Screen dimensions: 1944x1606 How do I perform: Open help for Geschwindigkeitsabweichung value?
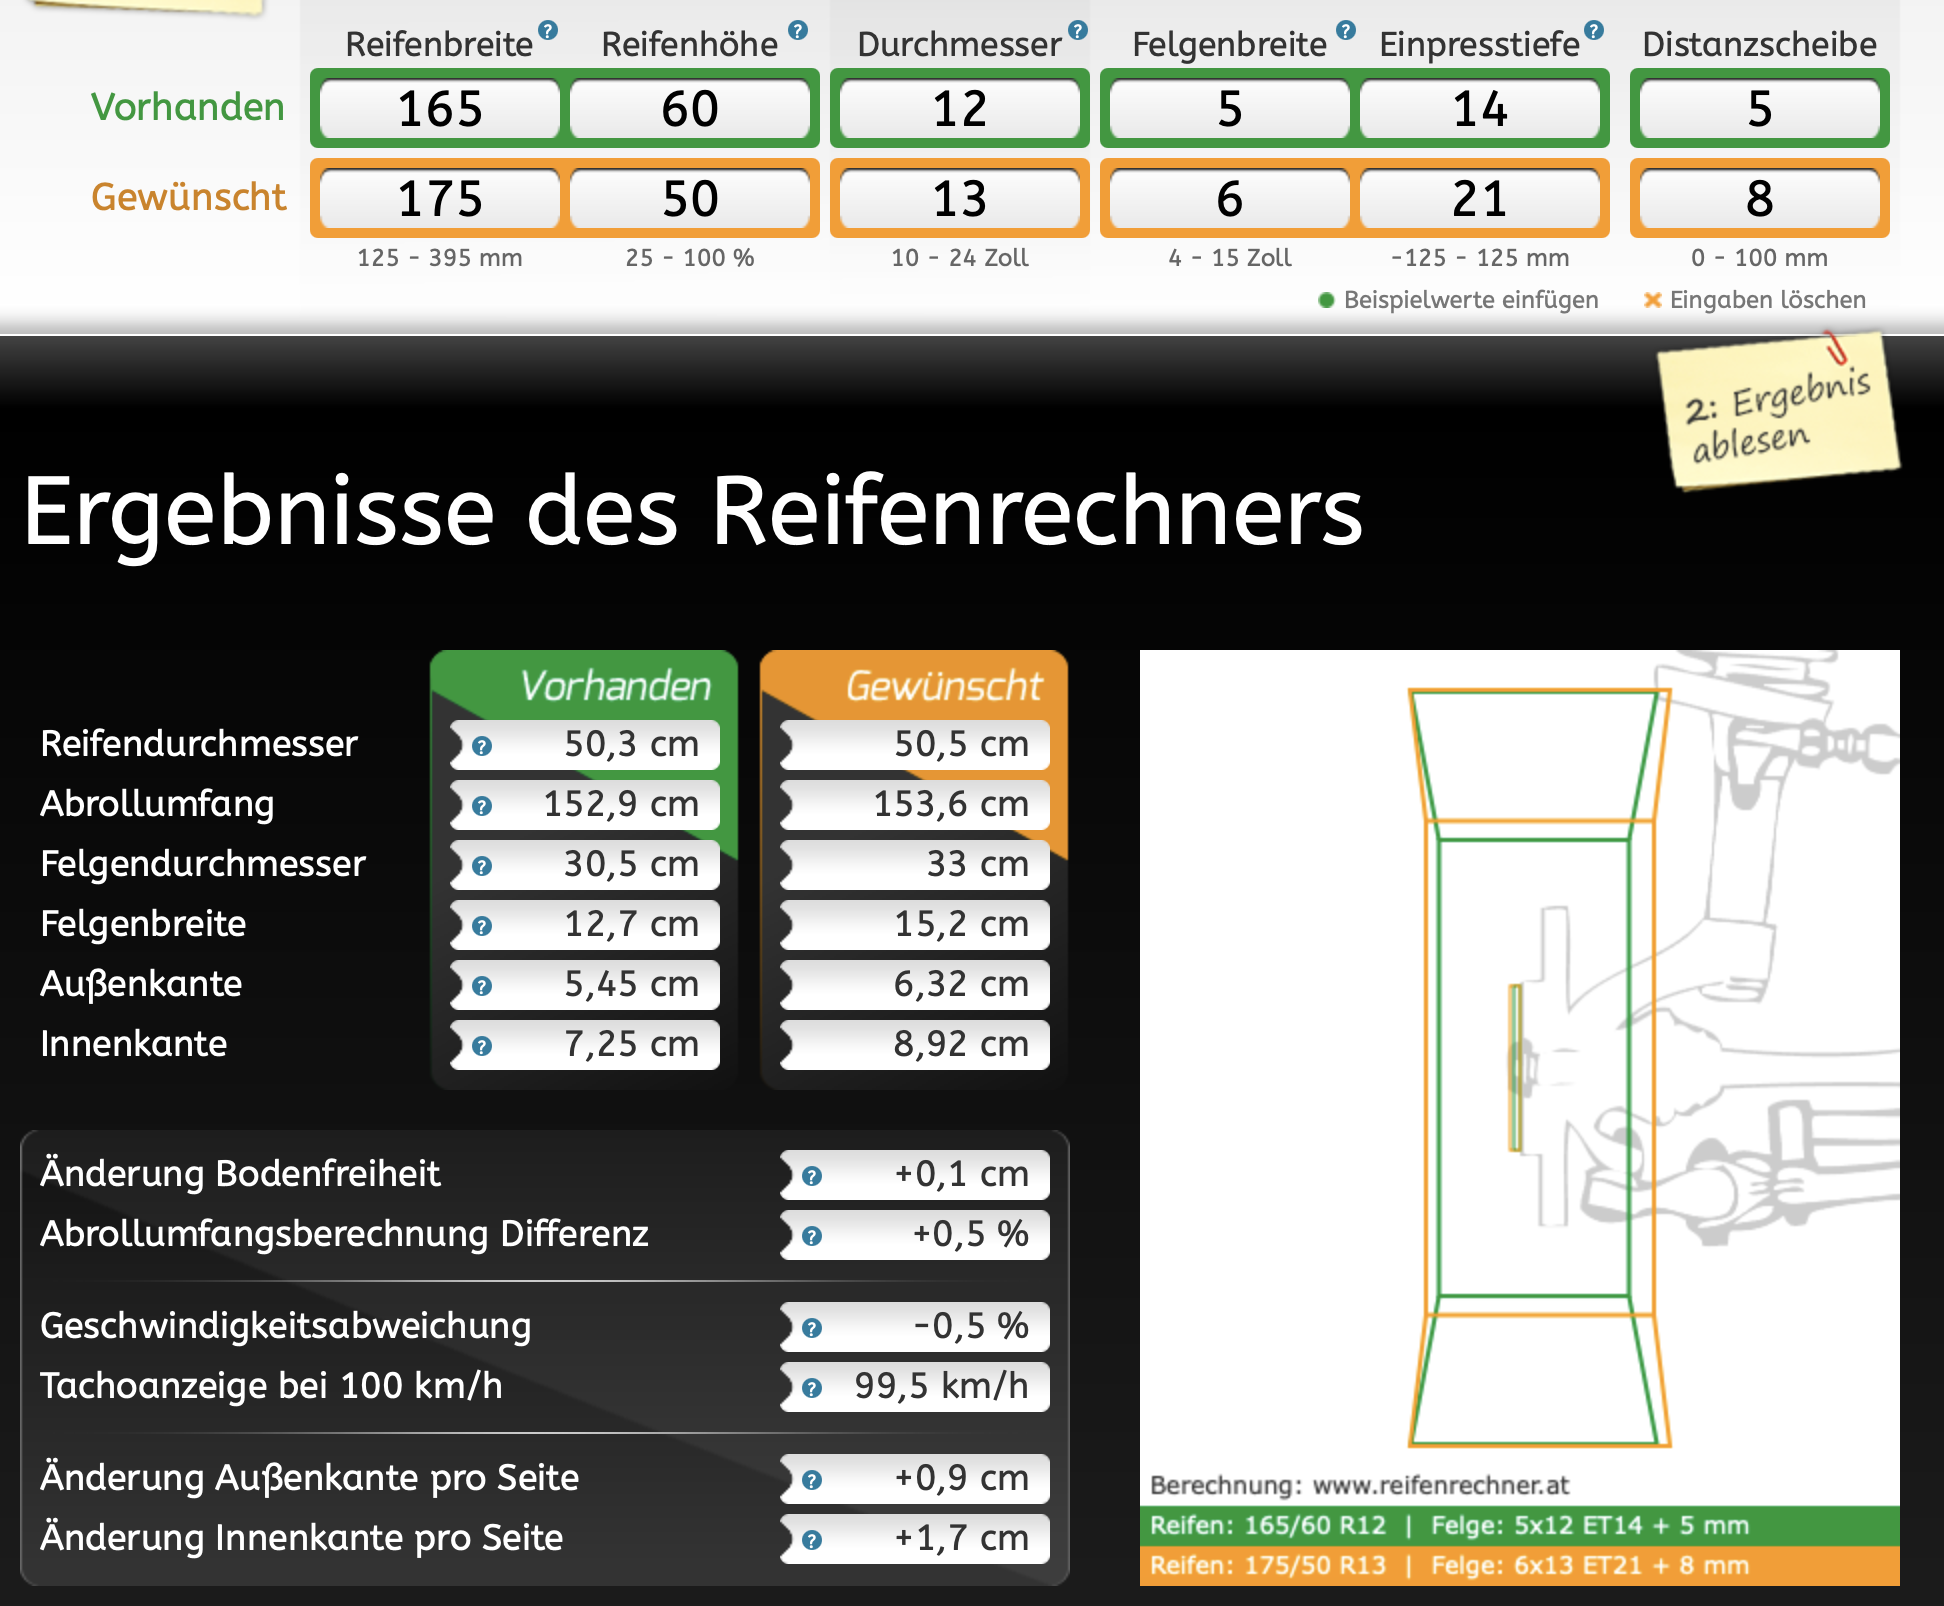(x=812, y=1328)
